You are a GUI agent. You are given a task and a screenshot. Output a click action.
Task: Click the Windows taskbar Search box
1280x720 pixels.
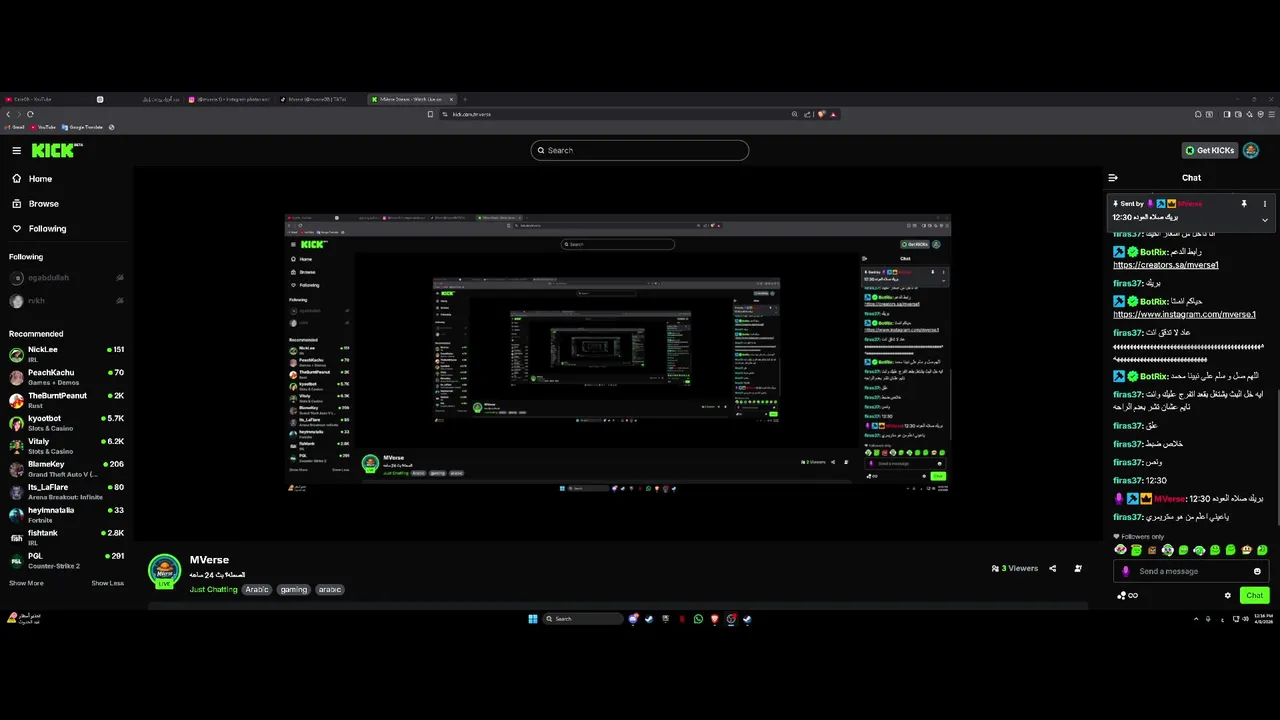pyautogui.click(x=583, y=618)
